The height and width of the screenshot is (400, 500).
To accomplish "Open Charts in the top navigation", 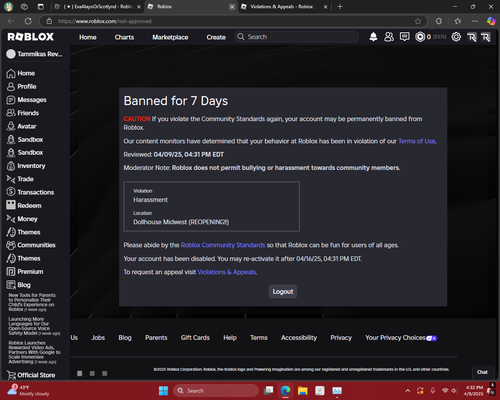I will point(124,37).
